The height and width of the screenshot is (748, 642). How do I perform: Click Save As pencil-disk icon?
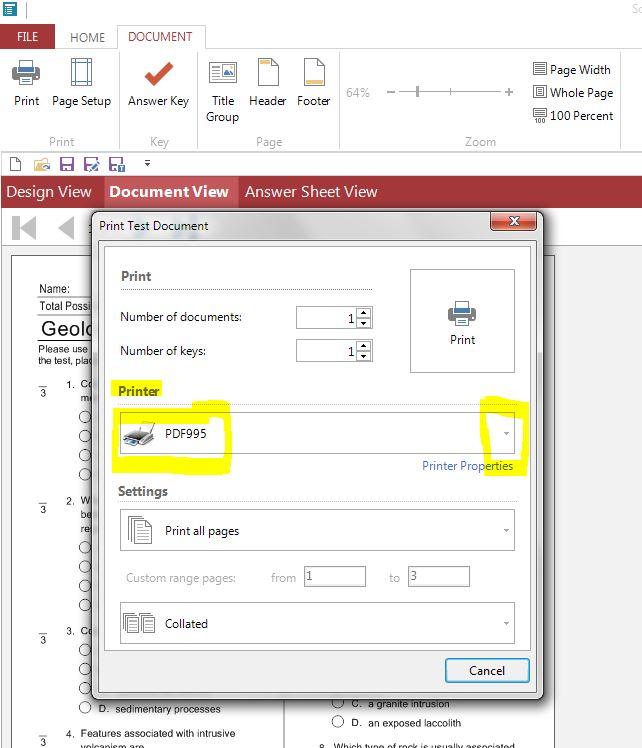(91, 164)
